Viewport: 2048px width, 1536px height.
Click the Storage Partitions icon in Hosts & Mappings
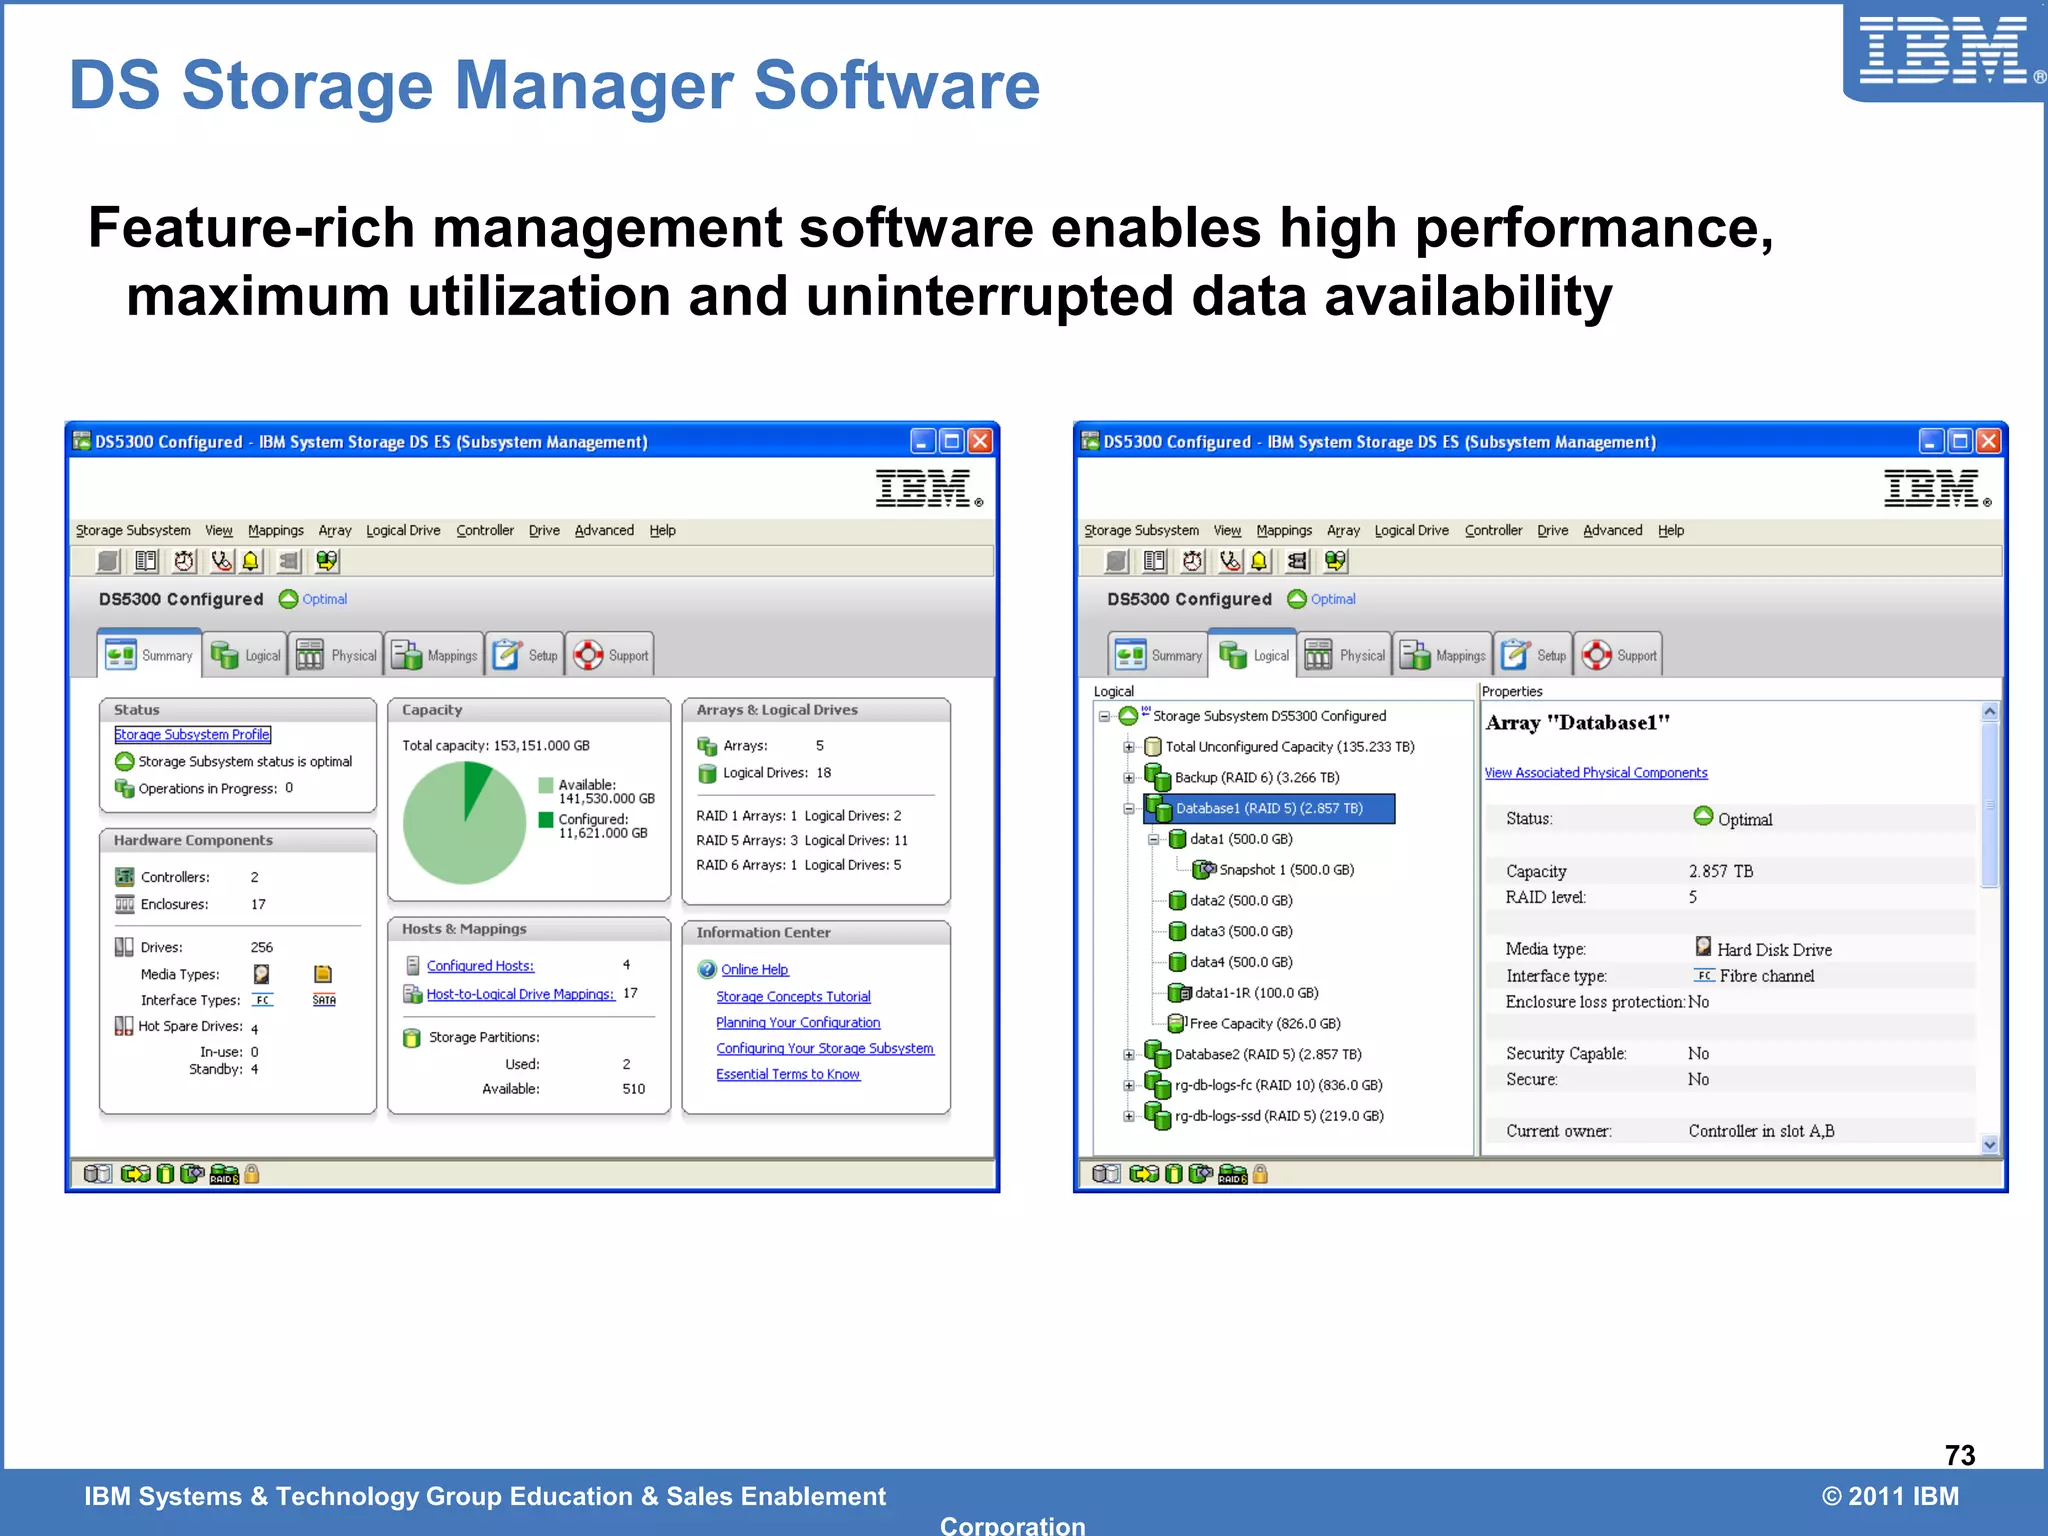tap(412, 1038)
